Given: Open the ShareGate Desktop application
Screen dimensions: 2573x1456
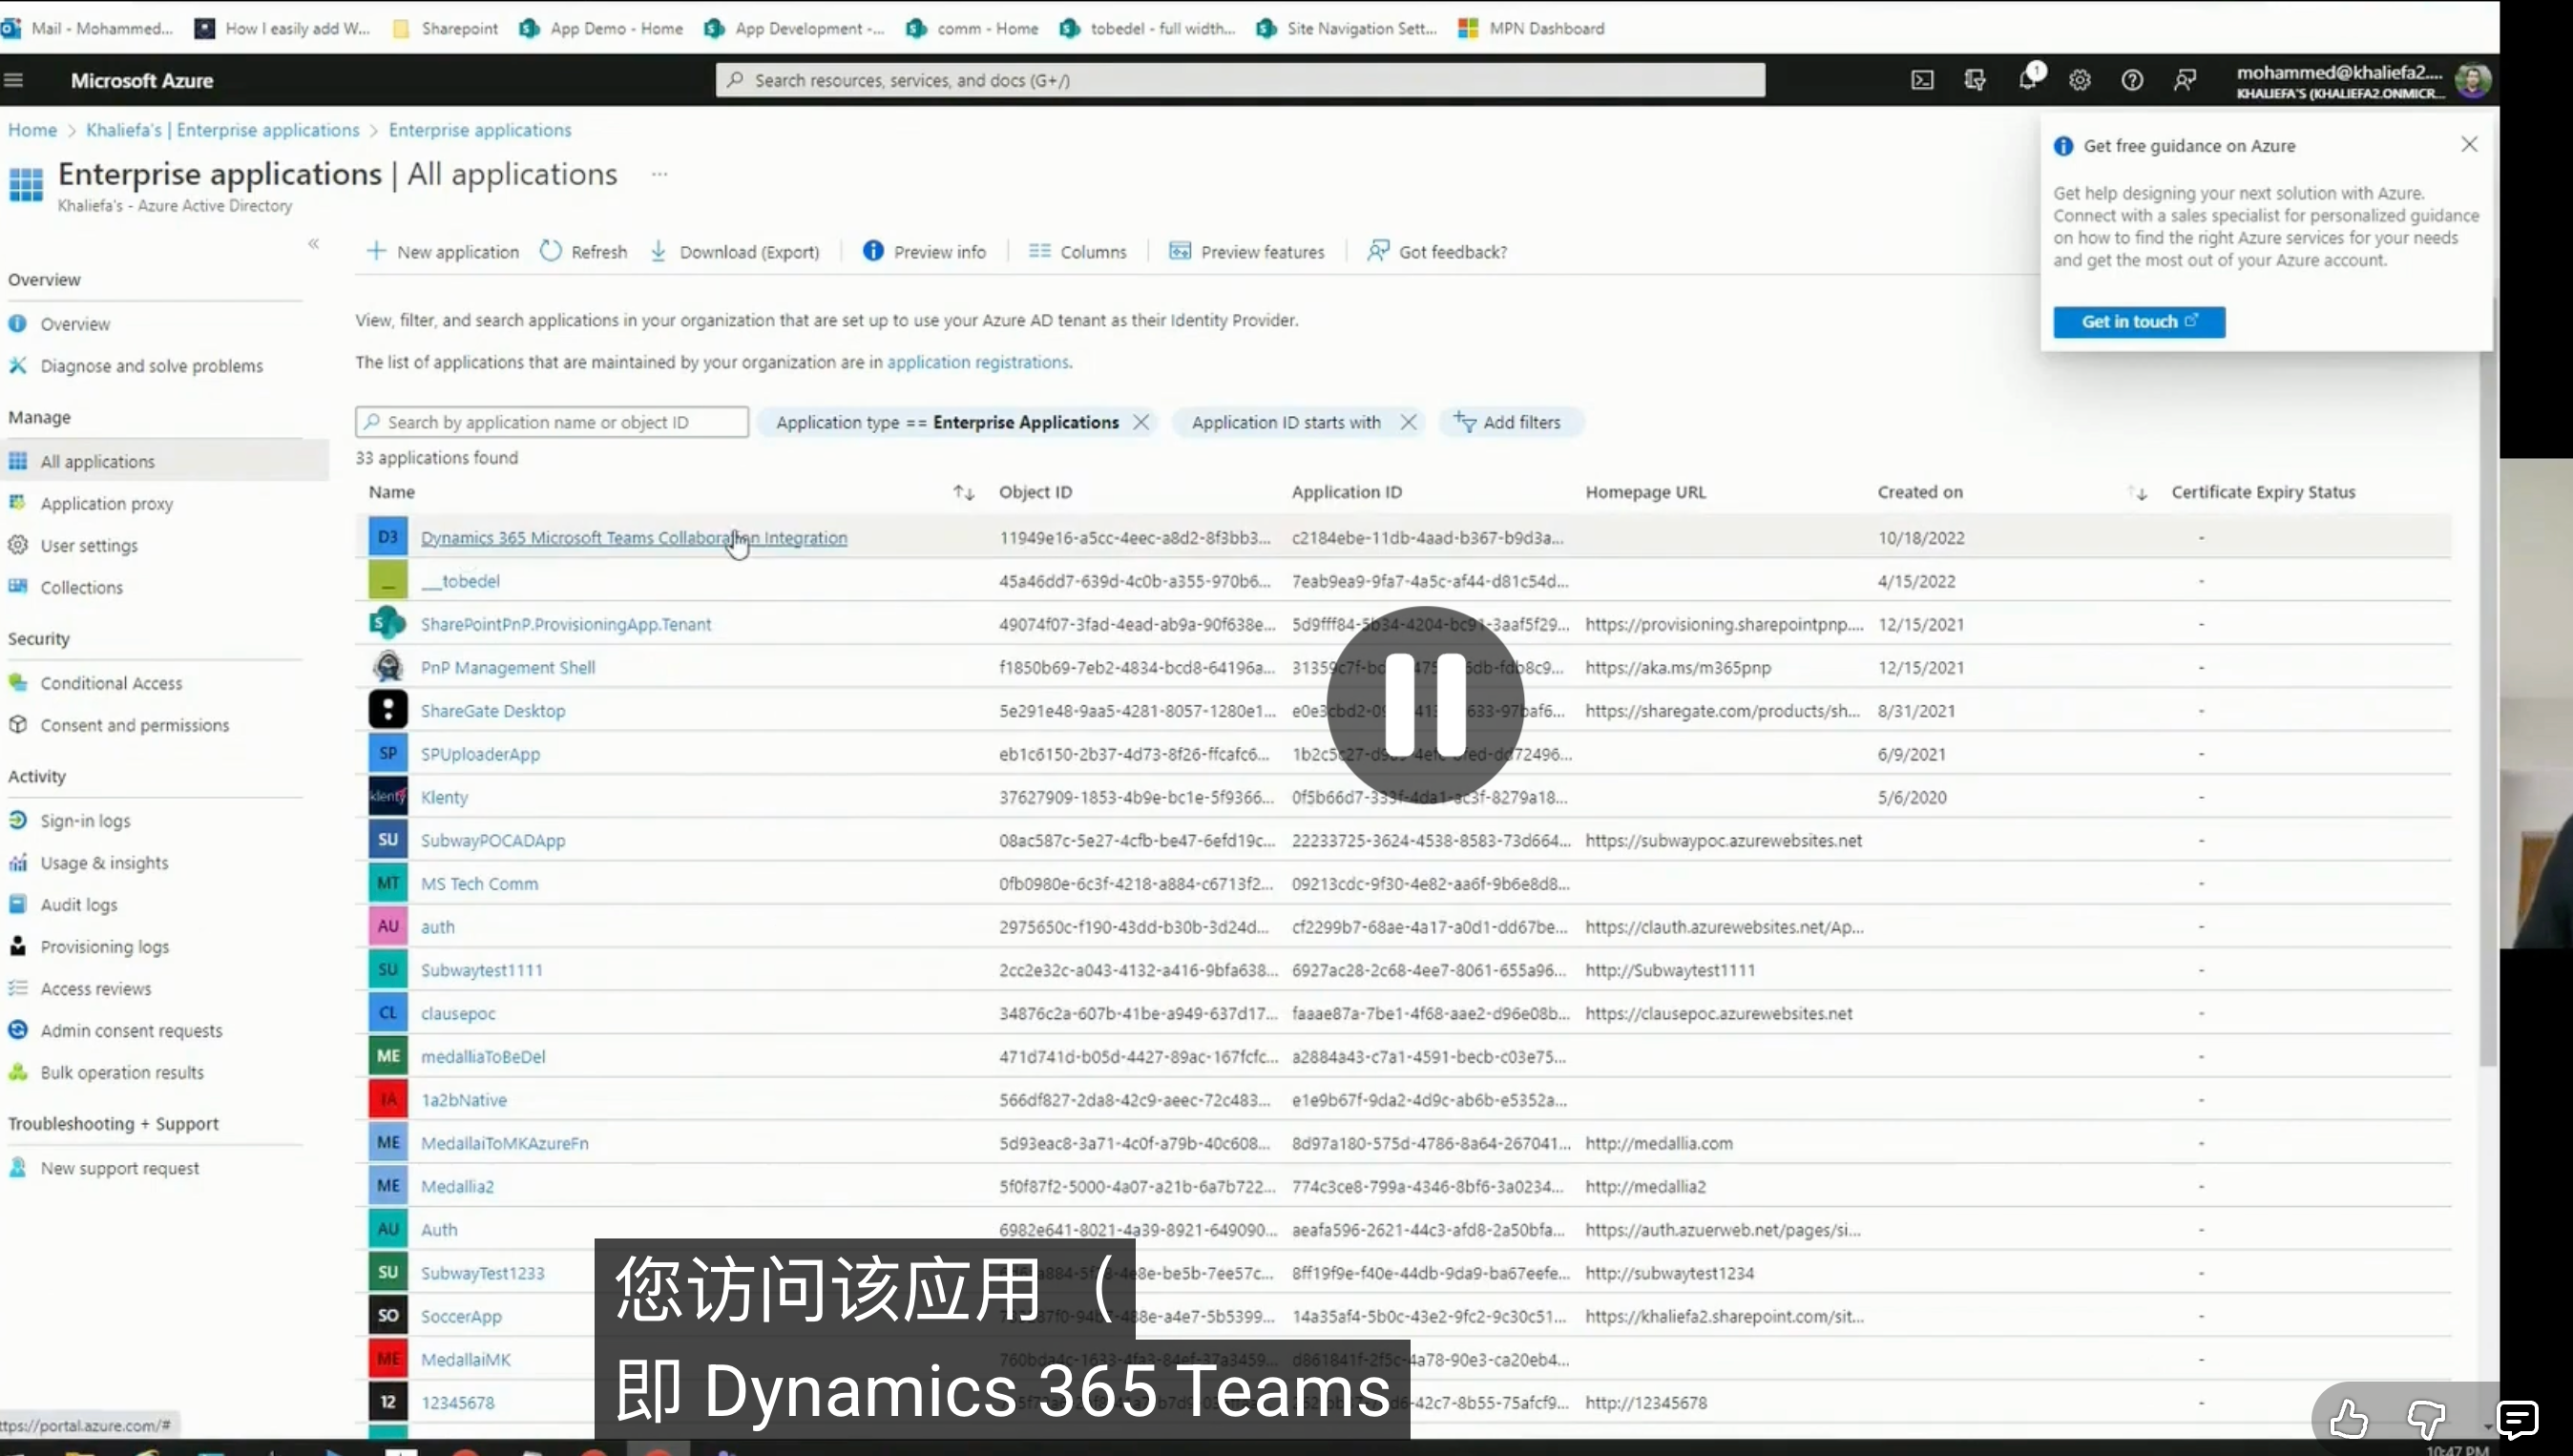Looking at the screenshot, I should (x=493, y=711).
